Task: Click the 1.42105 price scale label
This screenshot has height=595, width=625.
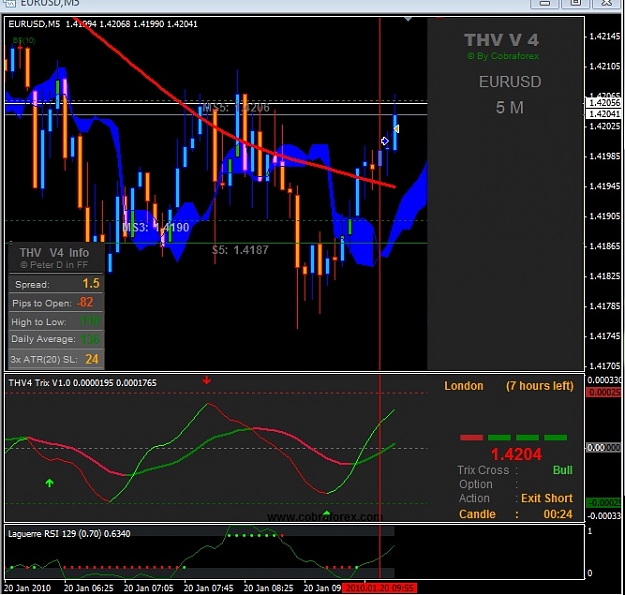Action: [x=605, y=66]
